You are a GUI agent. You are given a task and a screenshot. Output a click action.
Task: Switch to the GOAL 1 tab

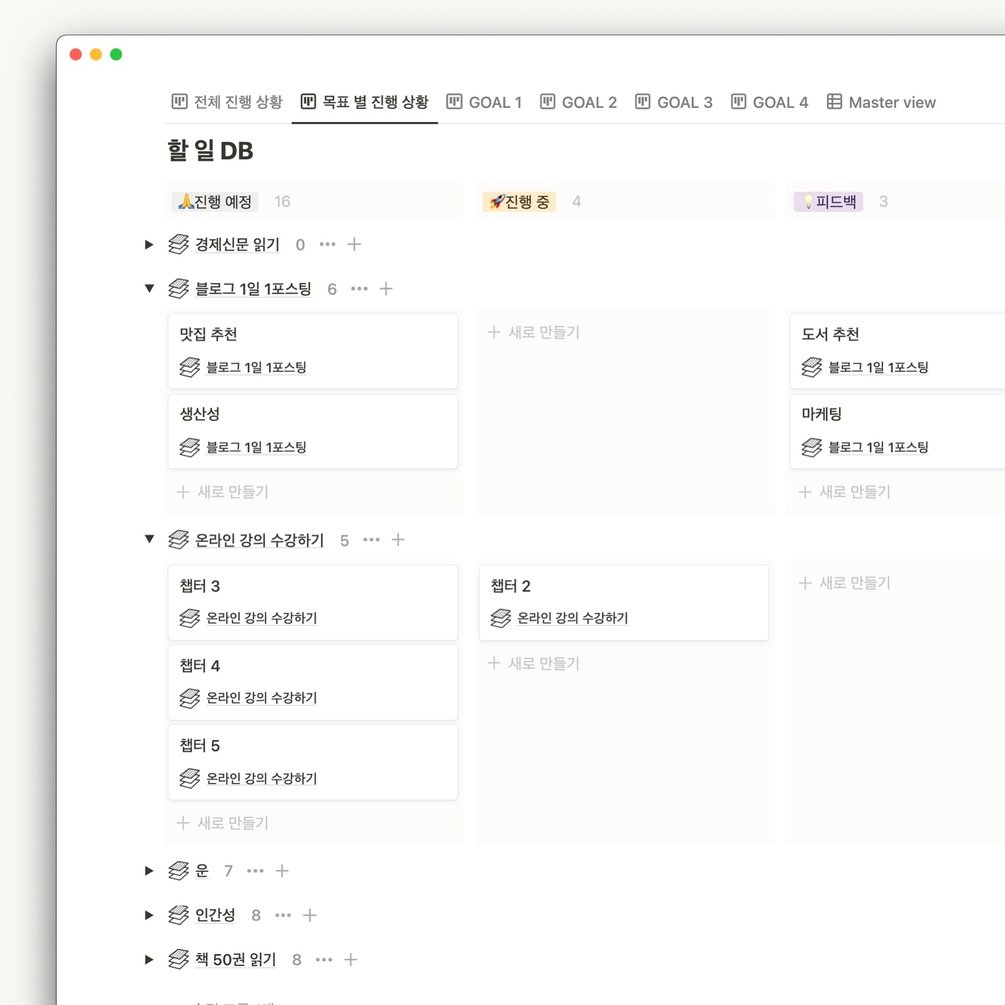pyautogui.click(x=484, y=102)
